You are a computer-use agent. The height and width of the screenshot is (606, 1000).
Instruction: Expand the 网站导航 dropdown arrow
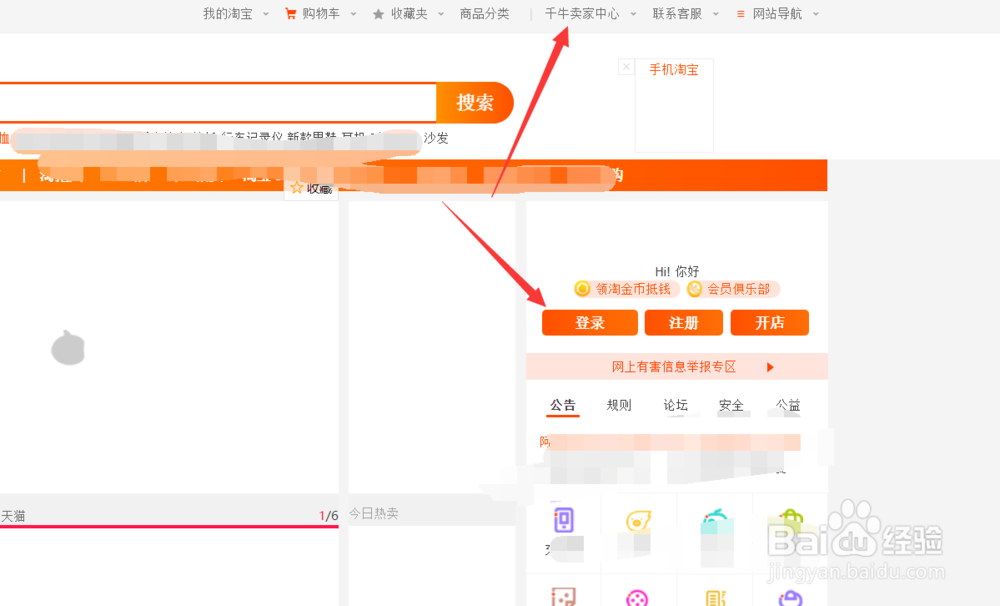[816, 14]
